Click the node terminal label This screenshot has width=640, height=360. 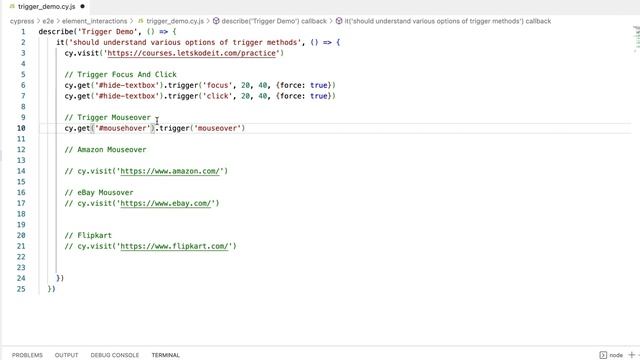coord(616,355)
